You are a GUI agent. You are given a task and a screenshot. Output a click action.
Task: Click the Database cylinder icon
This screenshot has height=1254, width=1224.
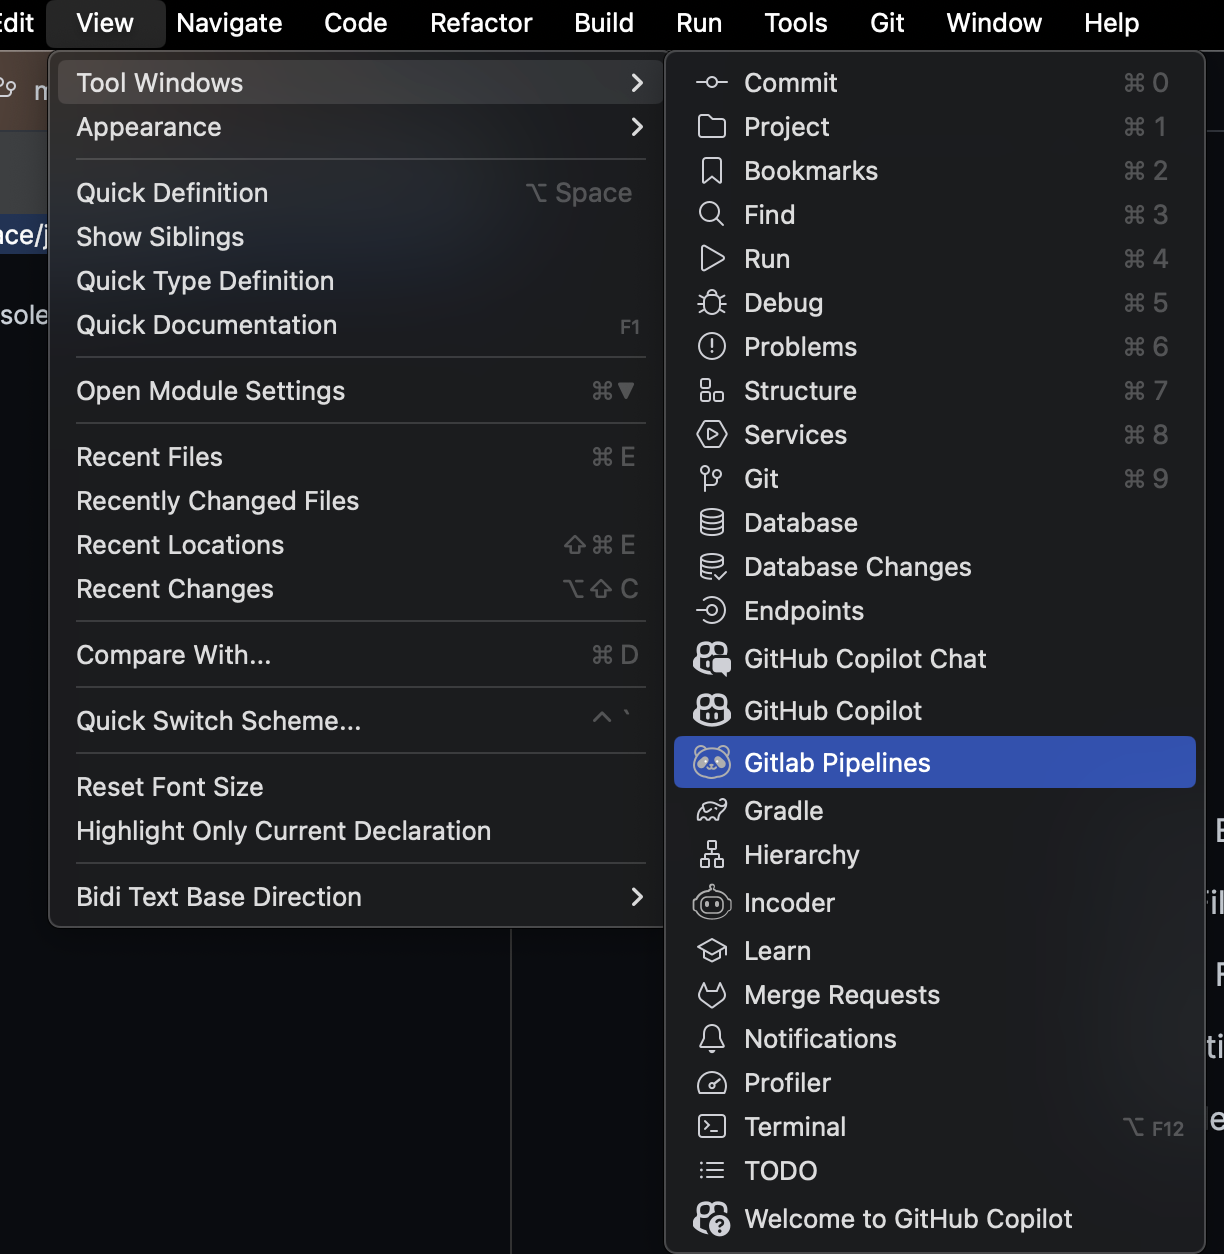point(711,523)
